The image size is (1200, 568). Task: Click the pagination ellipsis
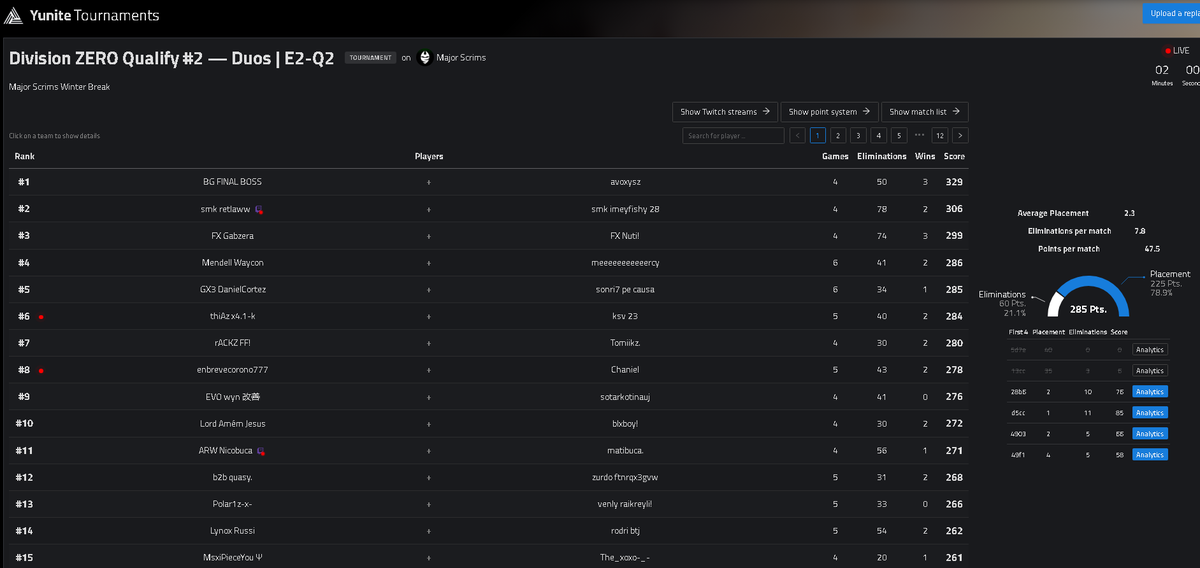[920, 135]
